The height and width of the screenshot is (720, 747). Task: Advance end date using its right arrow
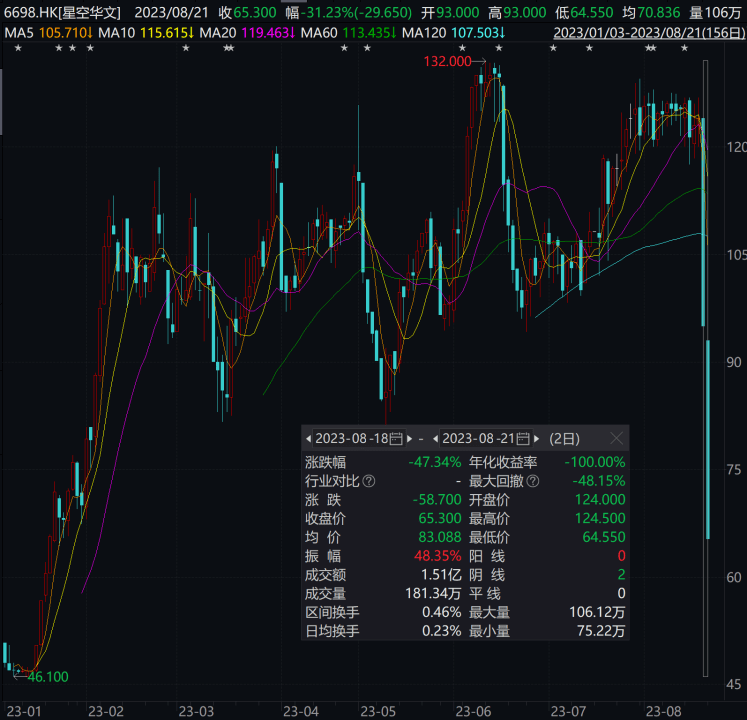(x=537, y=439)
